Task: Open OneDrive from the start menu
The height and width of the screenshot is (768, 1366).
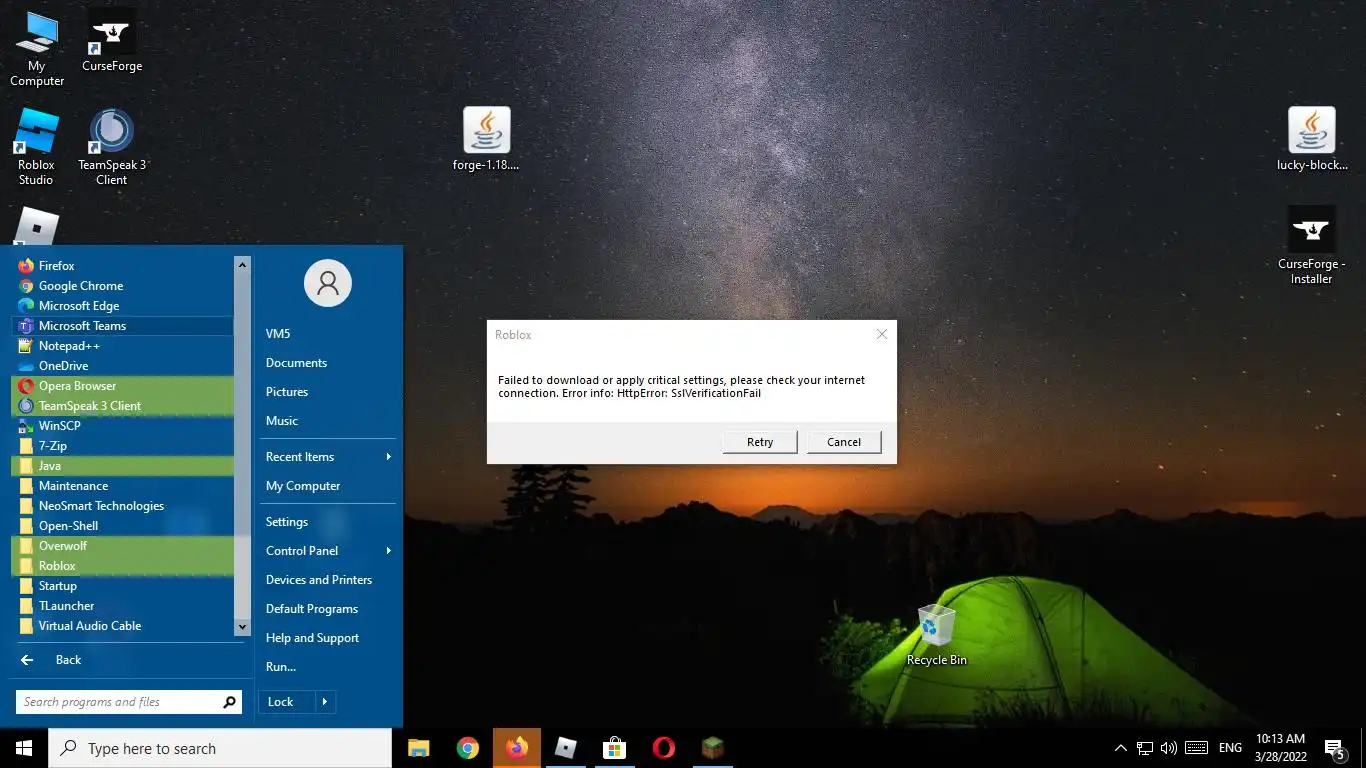Action: point(123,366)
